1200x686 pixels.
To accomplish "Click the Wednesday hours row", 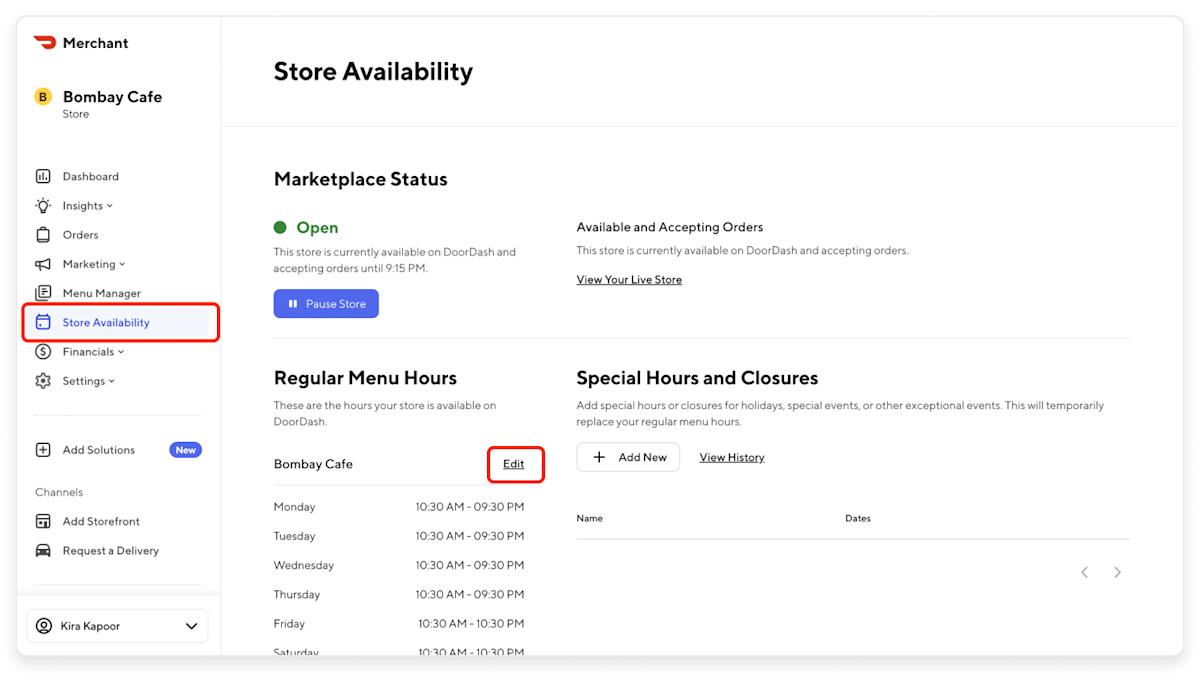I will click(399, 565).
